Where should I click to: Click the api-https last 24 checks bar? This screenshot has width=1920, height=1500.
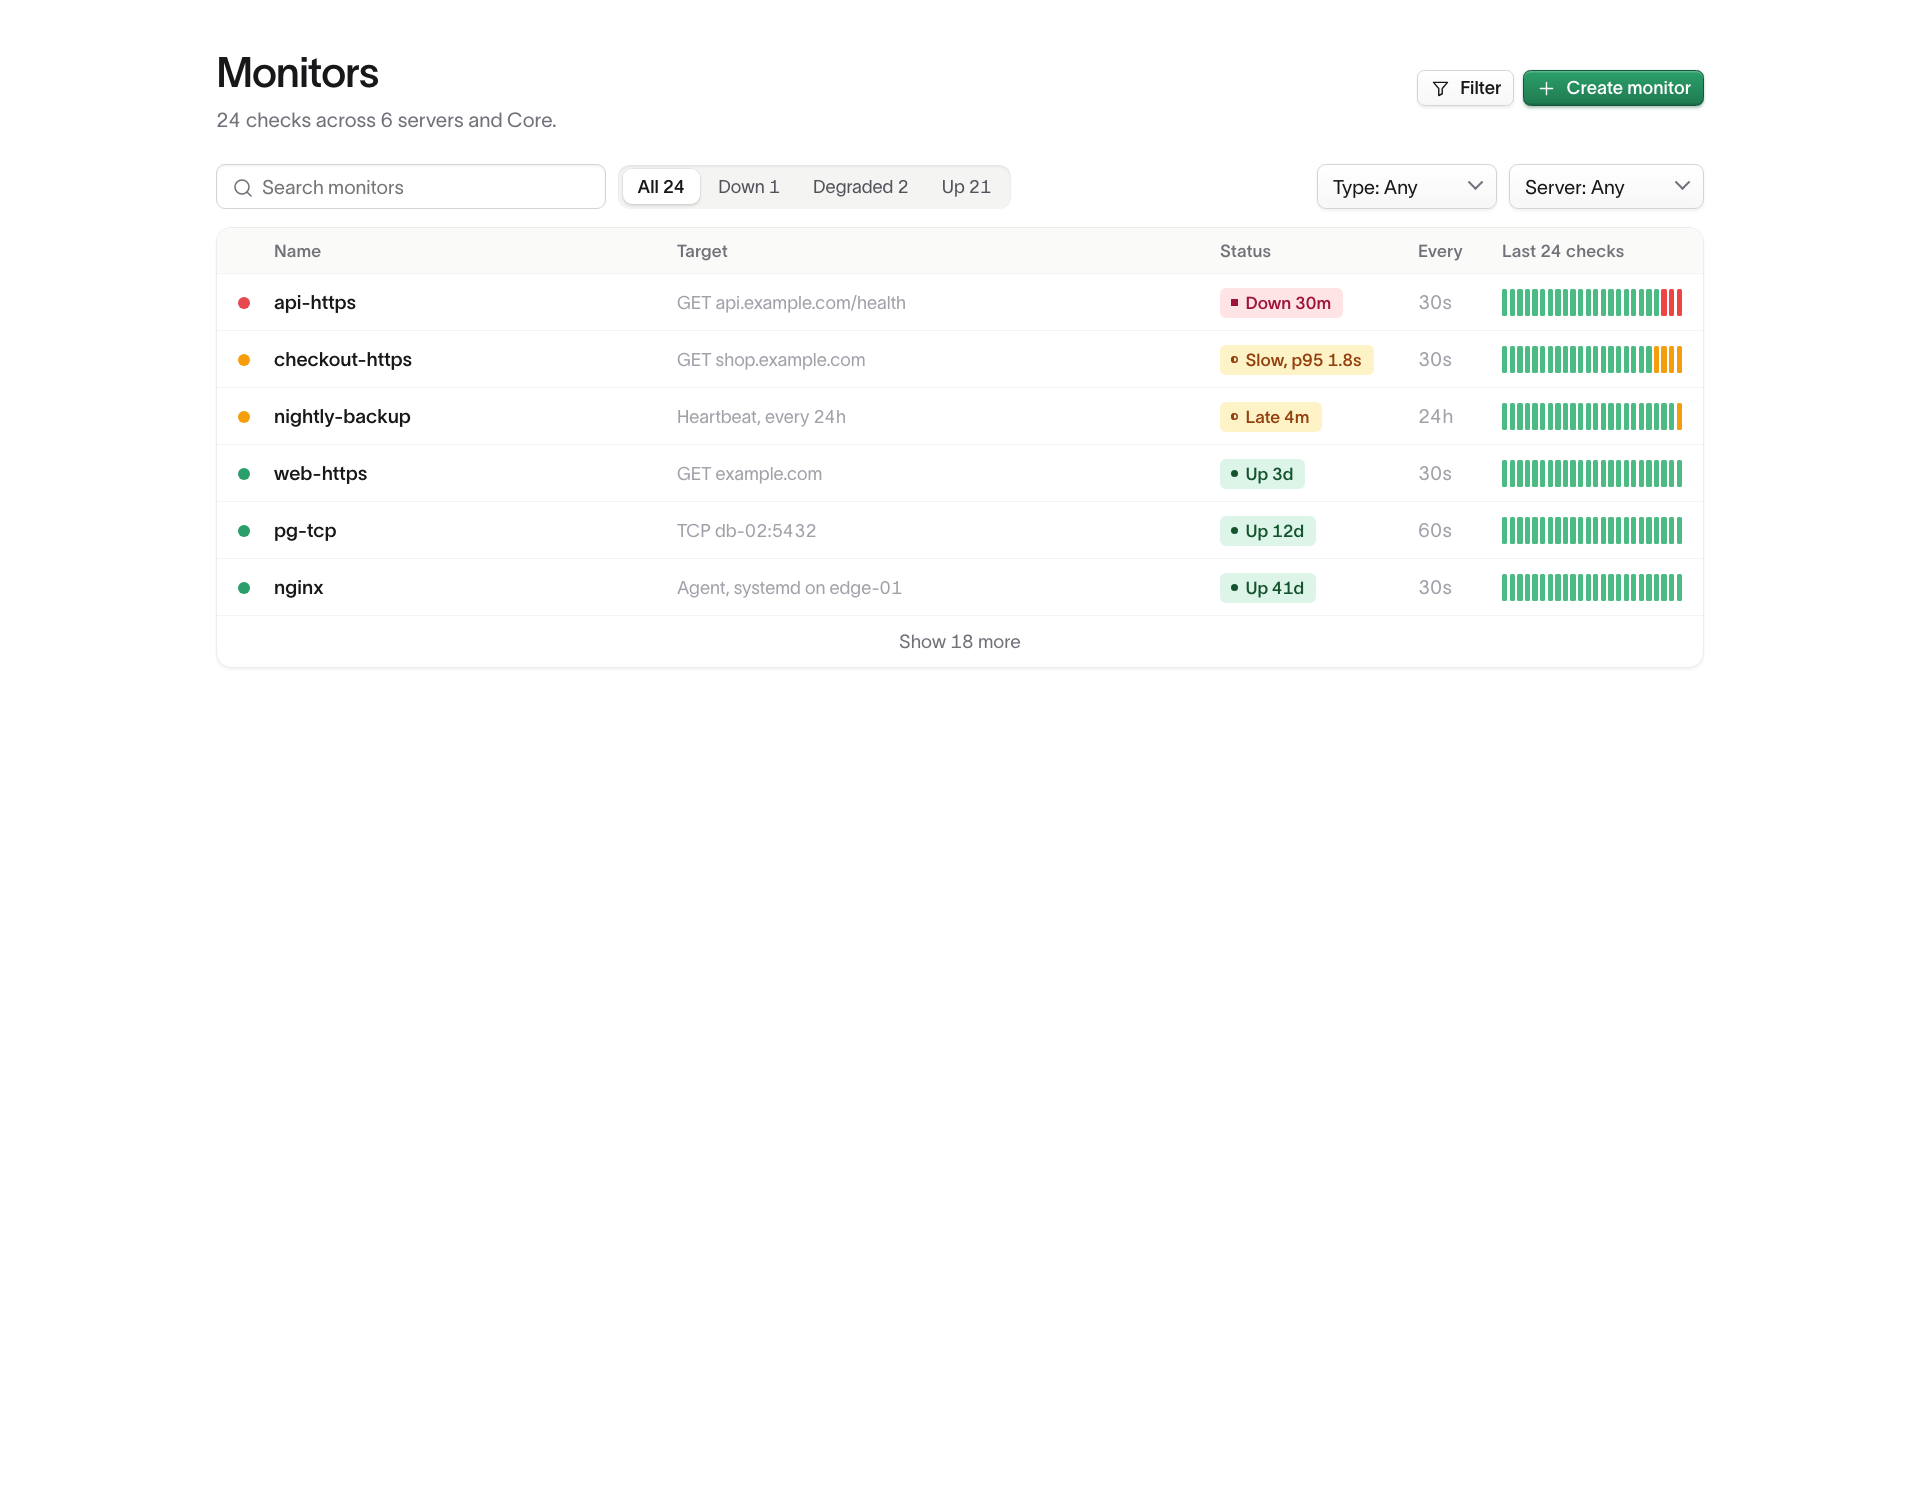[x=1592, y=303]
